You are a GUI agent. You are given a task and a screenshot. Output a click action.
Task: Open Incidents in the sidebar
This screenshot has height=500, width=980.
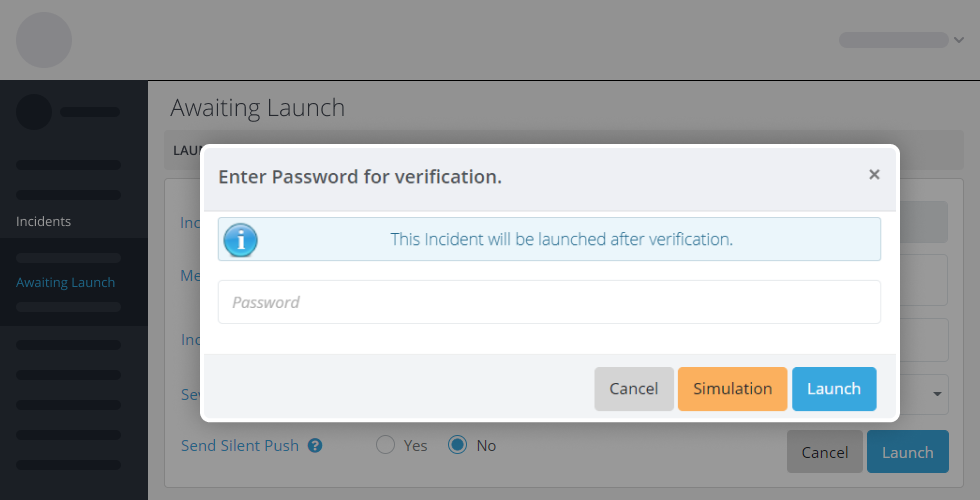pos(43,221)
